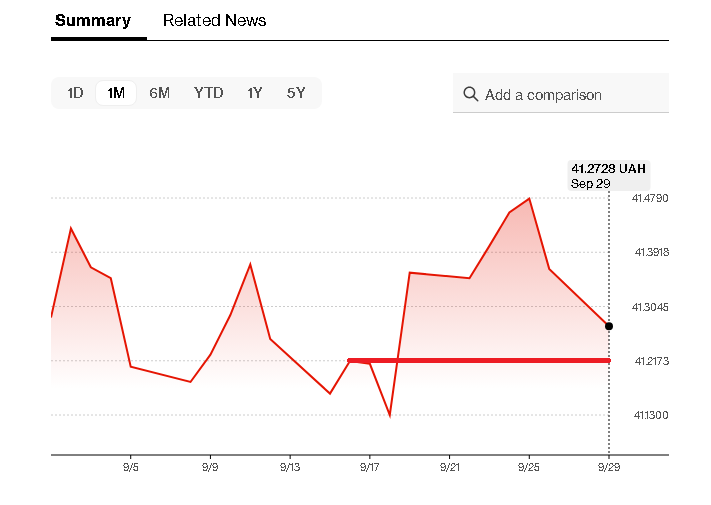This screenshot has width=711, height=505.
Task: Click the 41.2173 price axis label
Action: tap(650, 360)
